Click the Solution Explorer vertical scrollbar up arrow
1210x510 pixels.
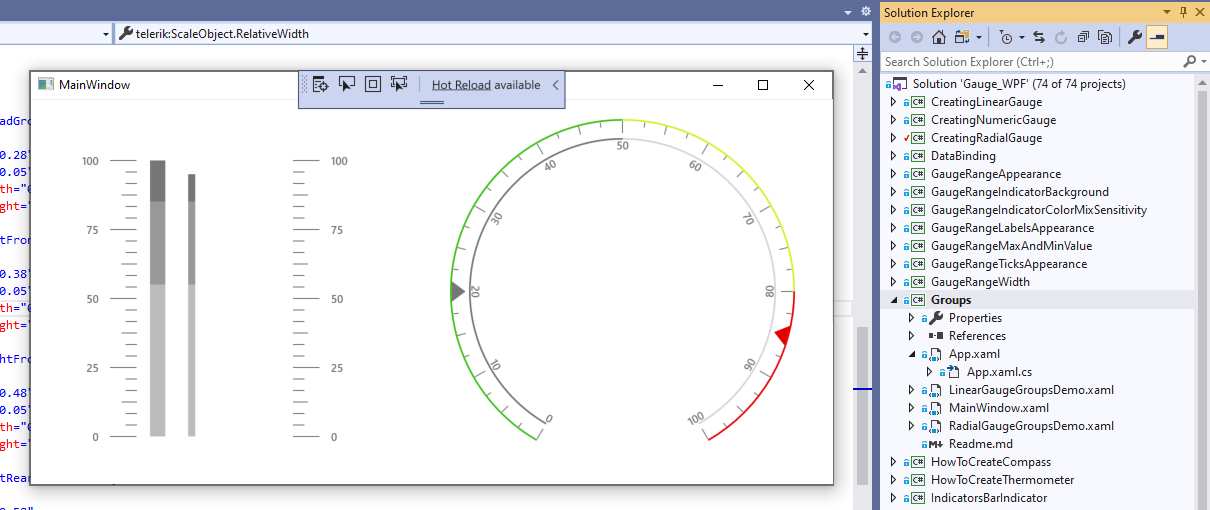click(x=1202, y=81)
